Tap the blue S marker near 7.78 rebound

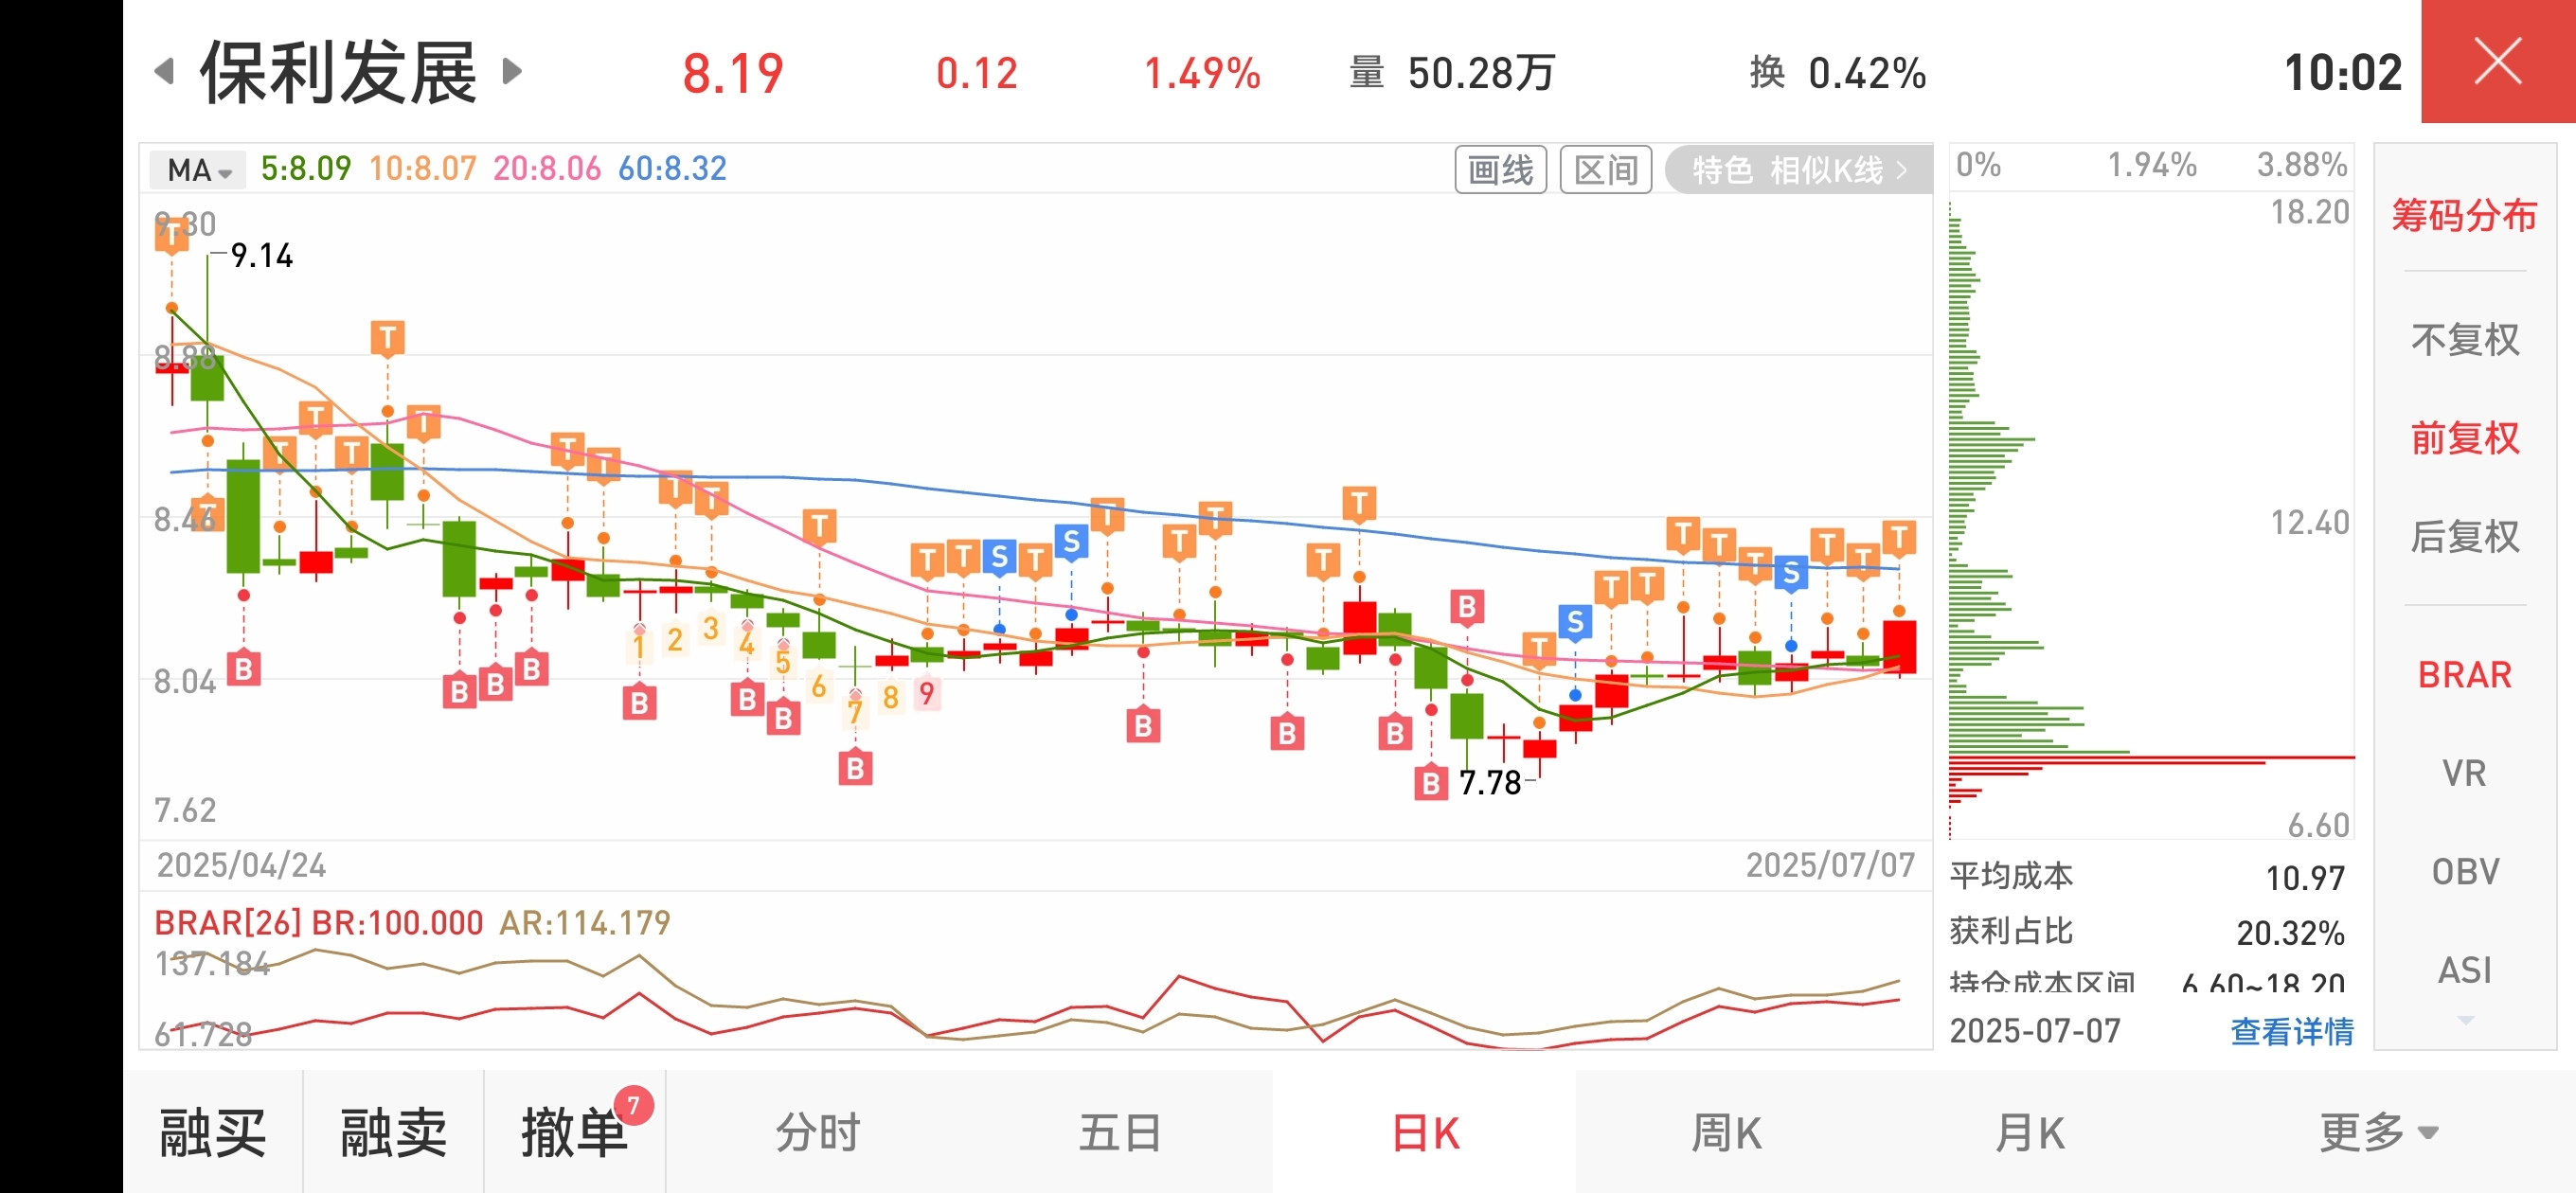(1575, 622)
